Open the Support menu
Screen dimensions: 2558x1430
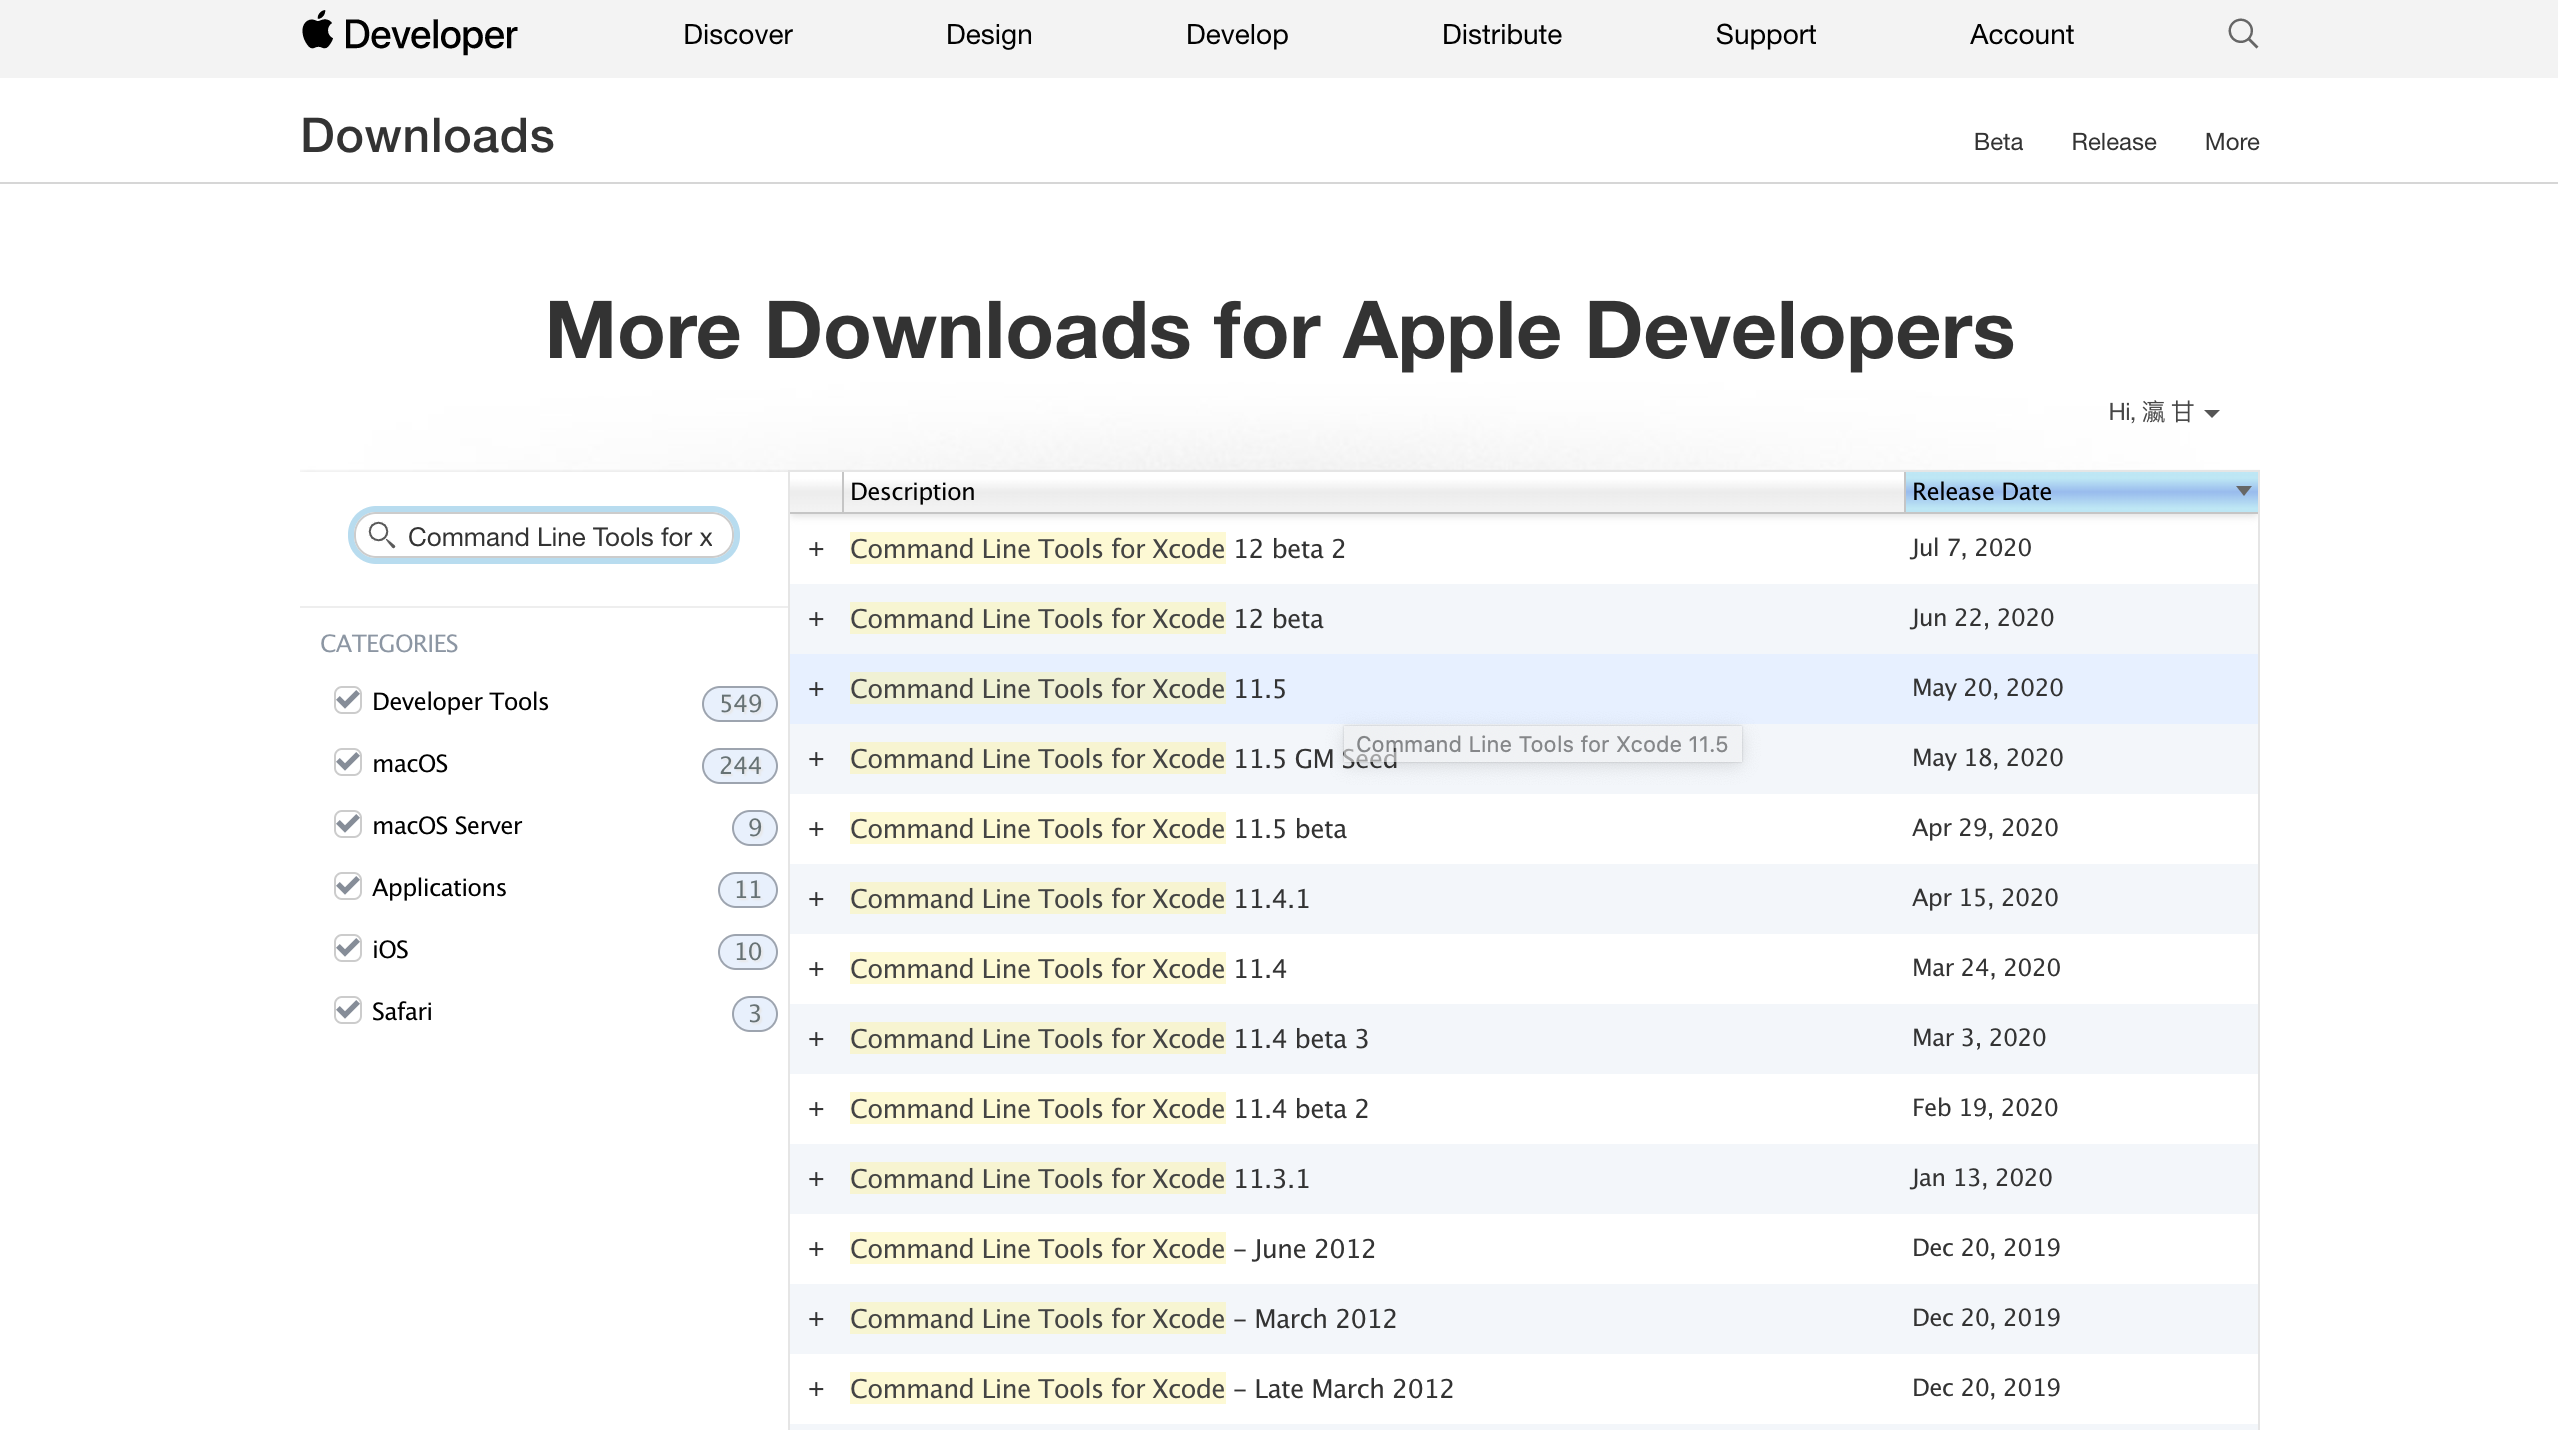click(x=1765, y=33)
